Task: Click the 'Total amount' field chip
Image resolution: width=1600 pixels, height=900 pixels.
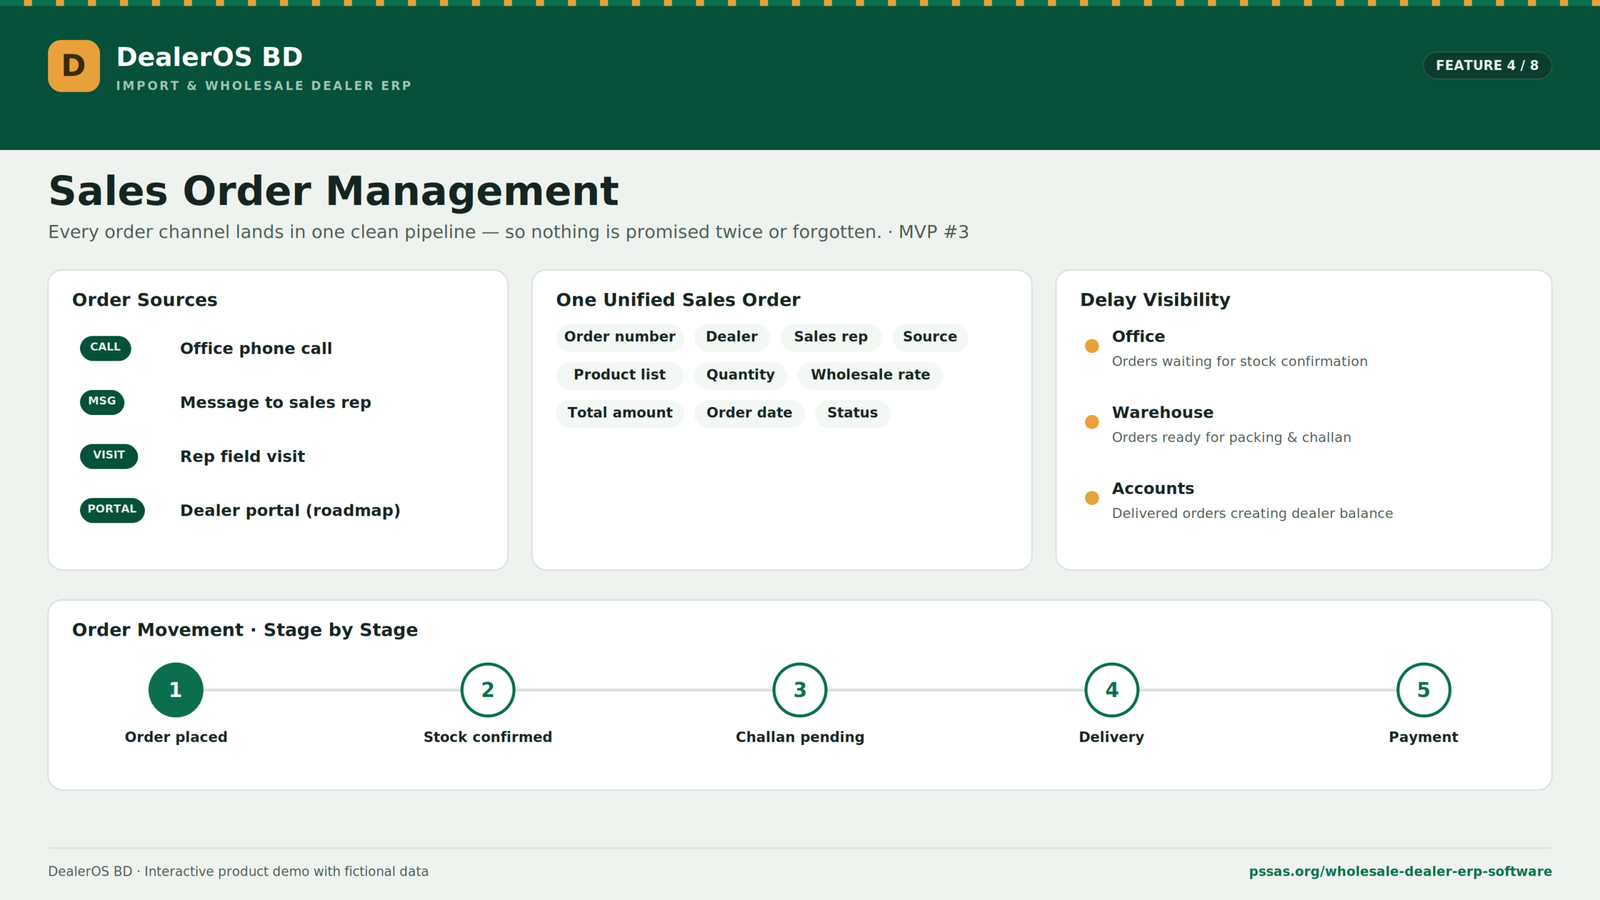Action: pyautogui.click(x=620, y=413)
